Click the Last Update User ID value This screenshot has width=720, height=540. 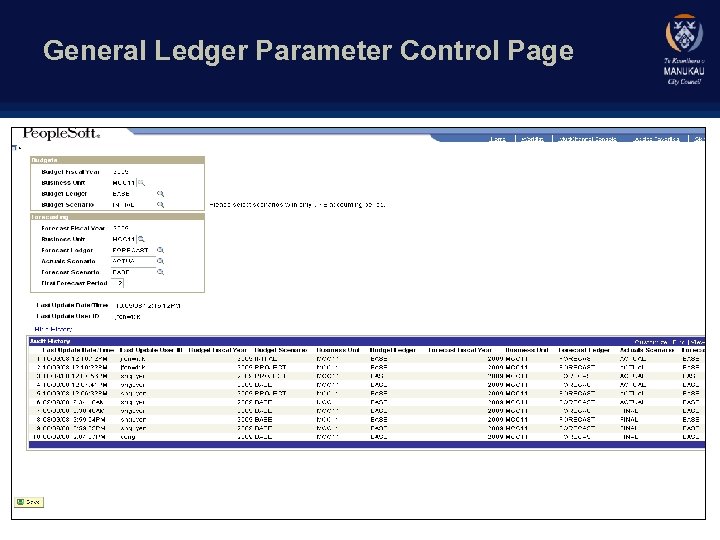[x=128, y=317]
